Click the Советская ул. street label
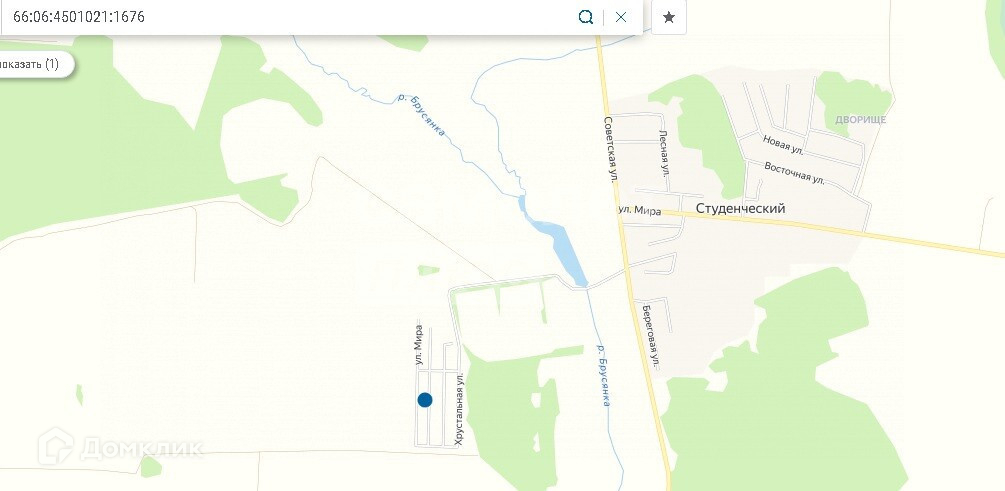This screenshot has width=1005, height=491. [610, 151]
